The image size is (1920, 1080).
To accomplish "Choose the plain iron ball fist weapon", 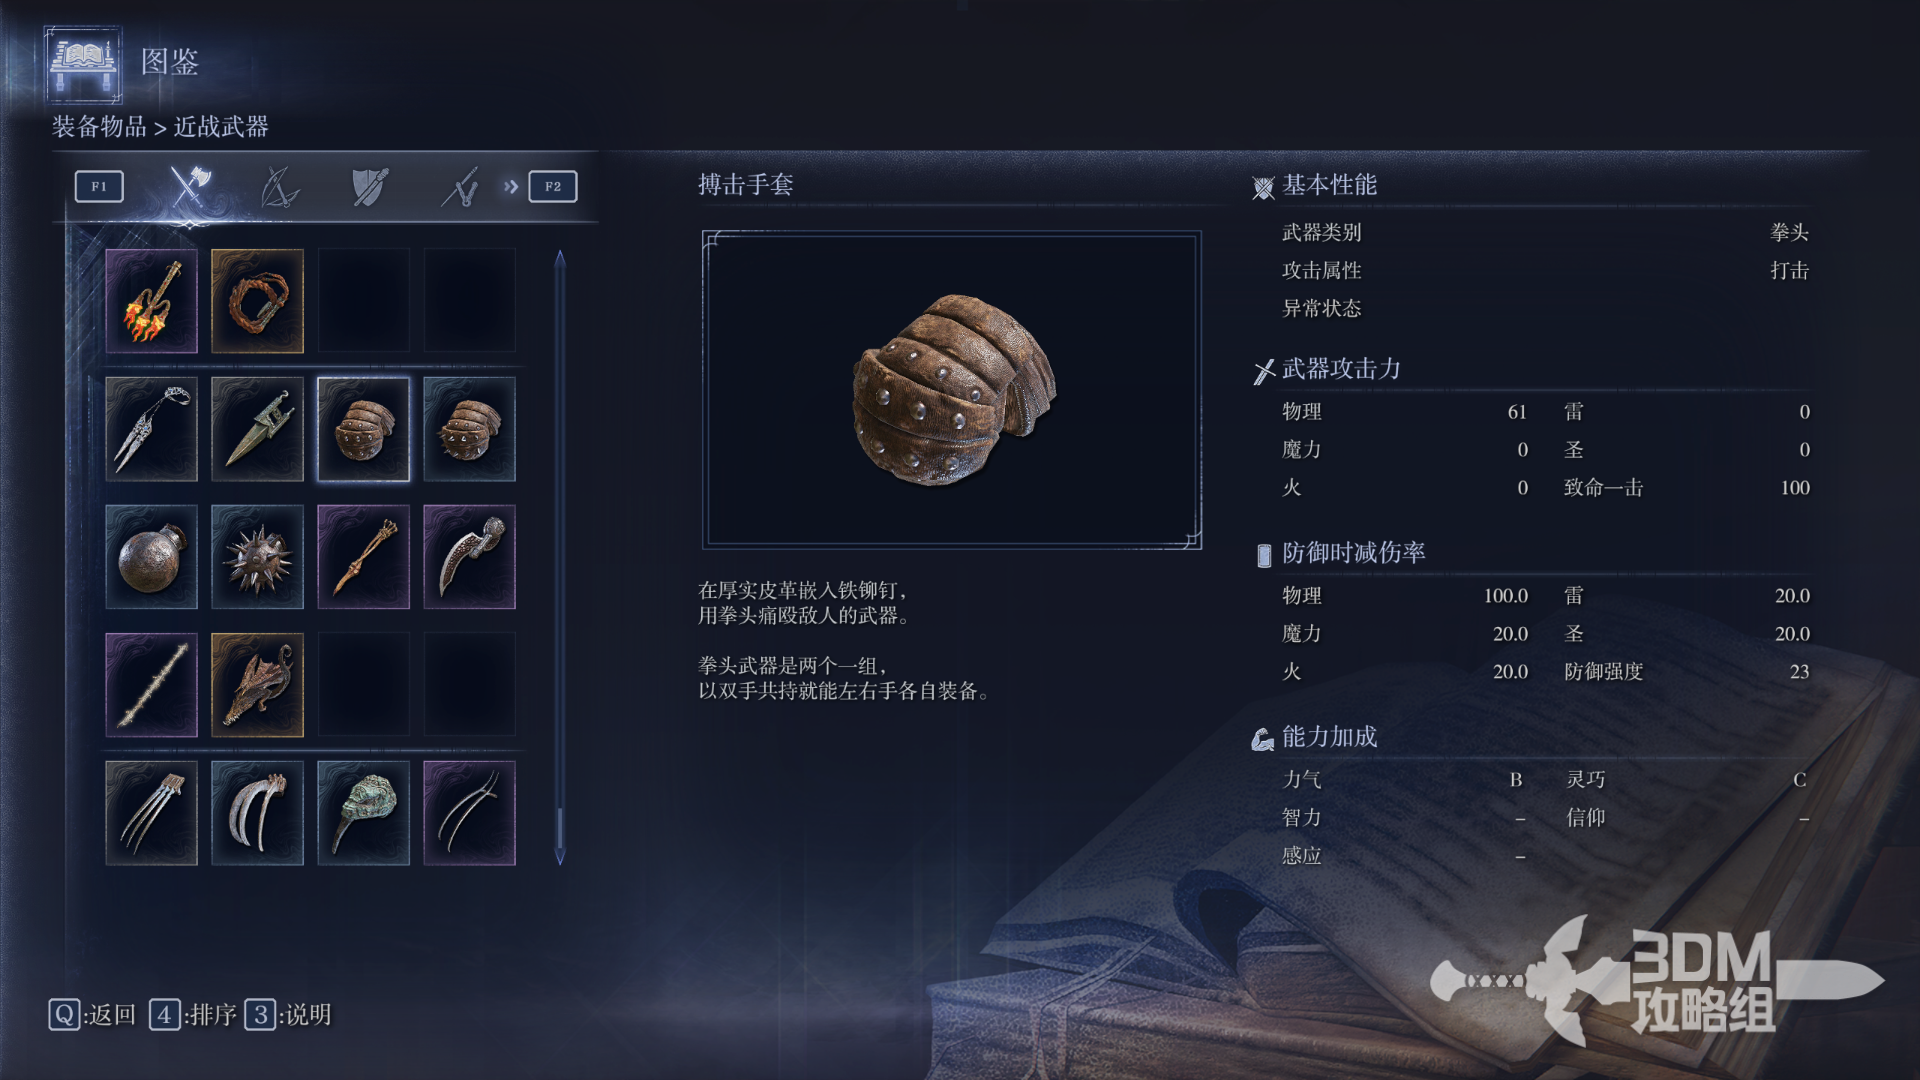I will click(x=151, y=557).
